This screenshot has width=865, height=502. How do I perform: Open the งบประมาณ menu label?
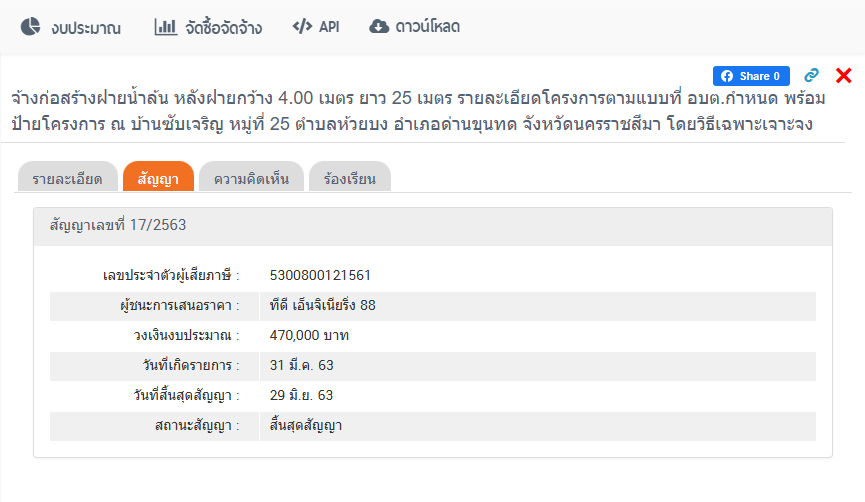point(86,28)
